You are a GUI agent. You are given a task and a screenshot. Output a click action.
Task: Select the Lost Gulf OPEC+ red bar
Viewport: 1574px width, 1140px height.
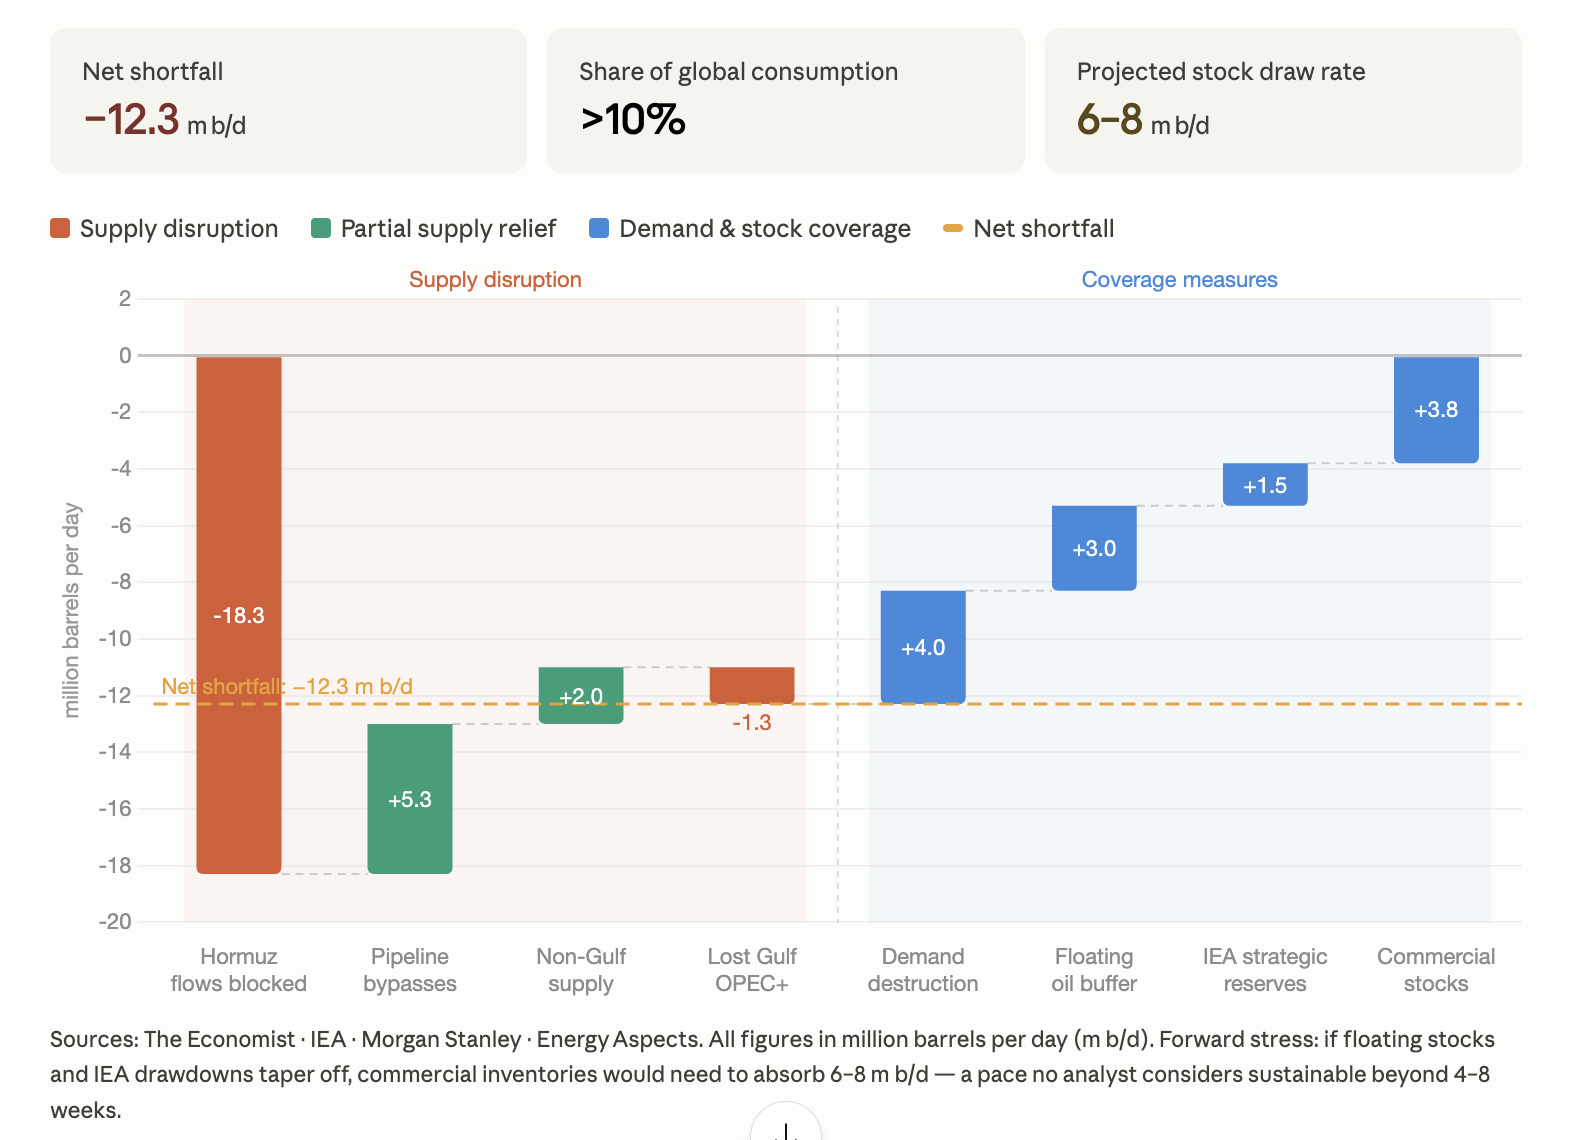click(x=752, y=685)
